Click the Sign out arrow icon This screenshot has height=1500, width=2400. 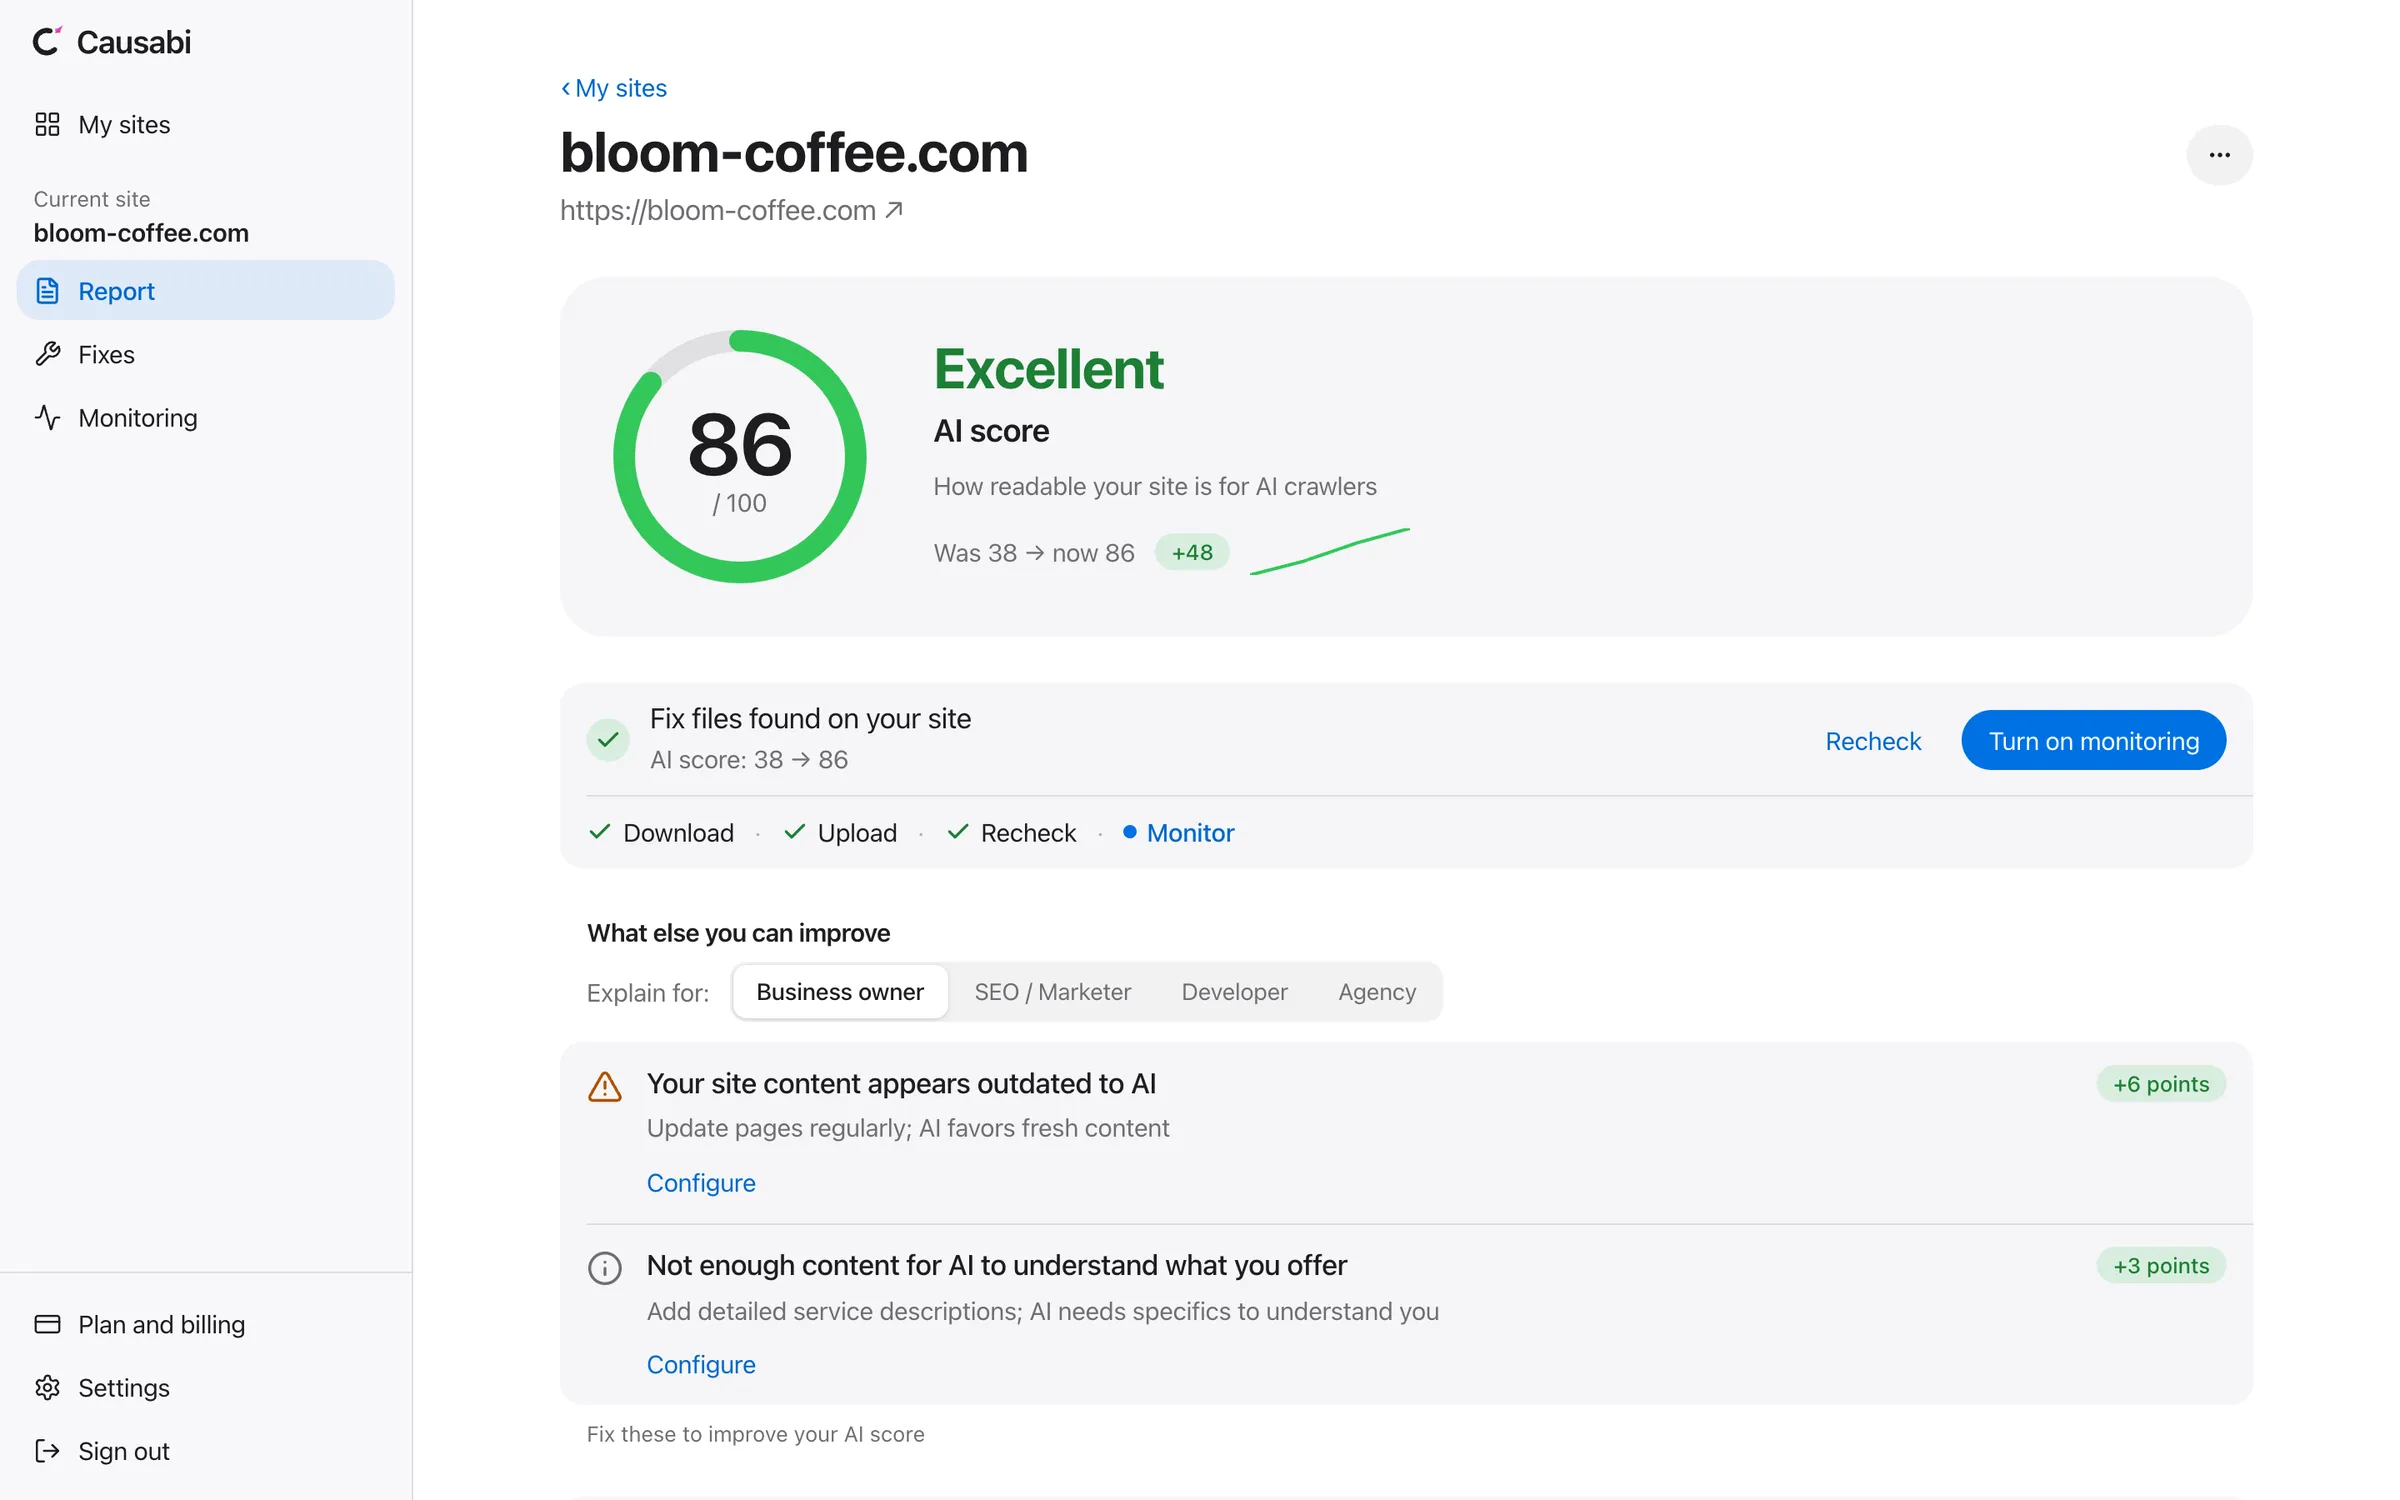[47, 1450]
